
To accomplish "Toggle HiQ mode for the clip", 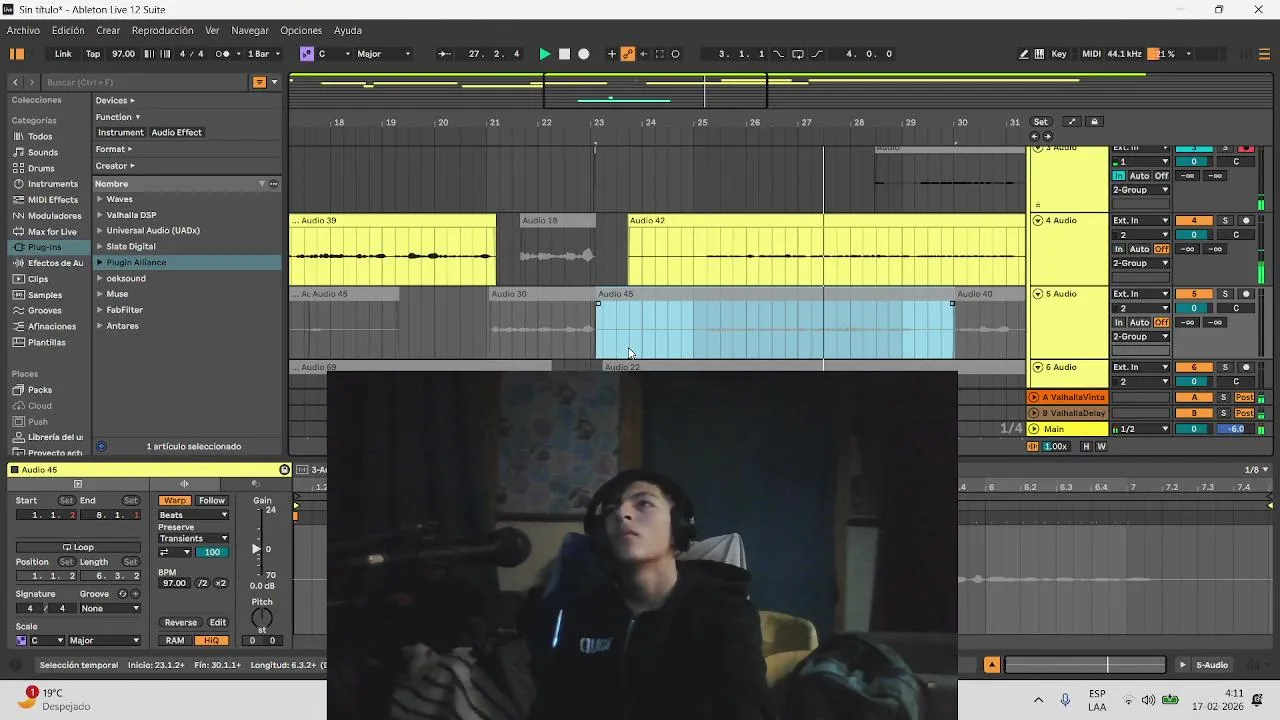I will tap(212, 641).
